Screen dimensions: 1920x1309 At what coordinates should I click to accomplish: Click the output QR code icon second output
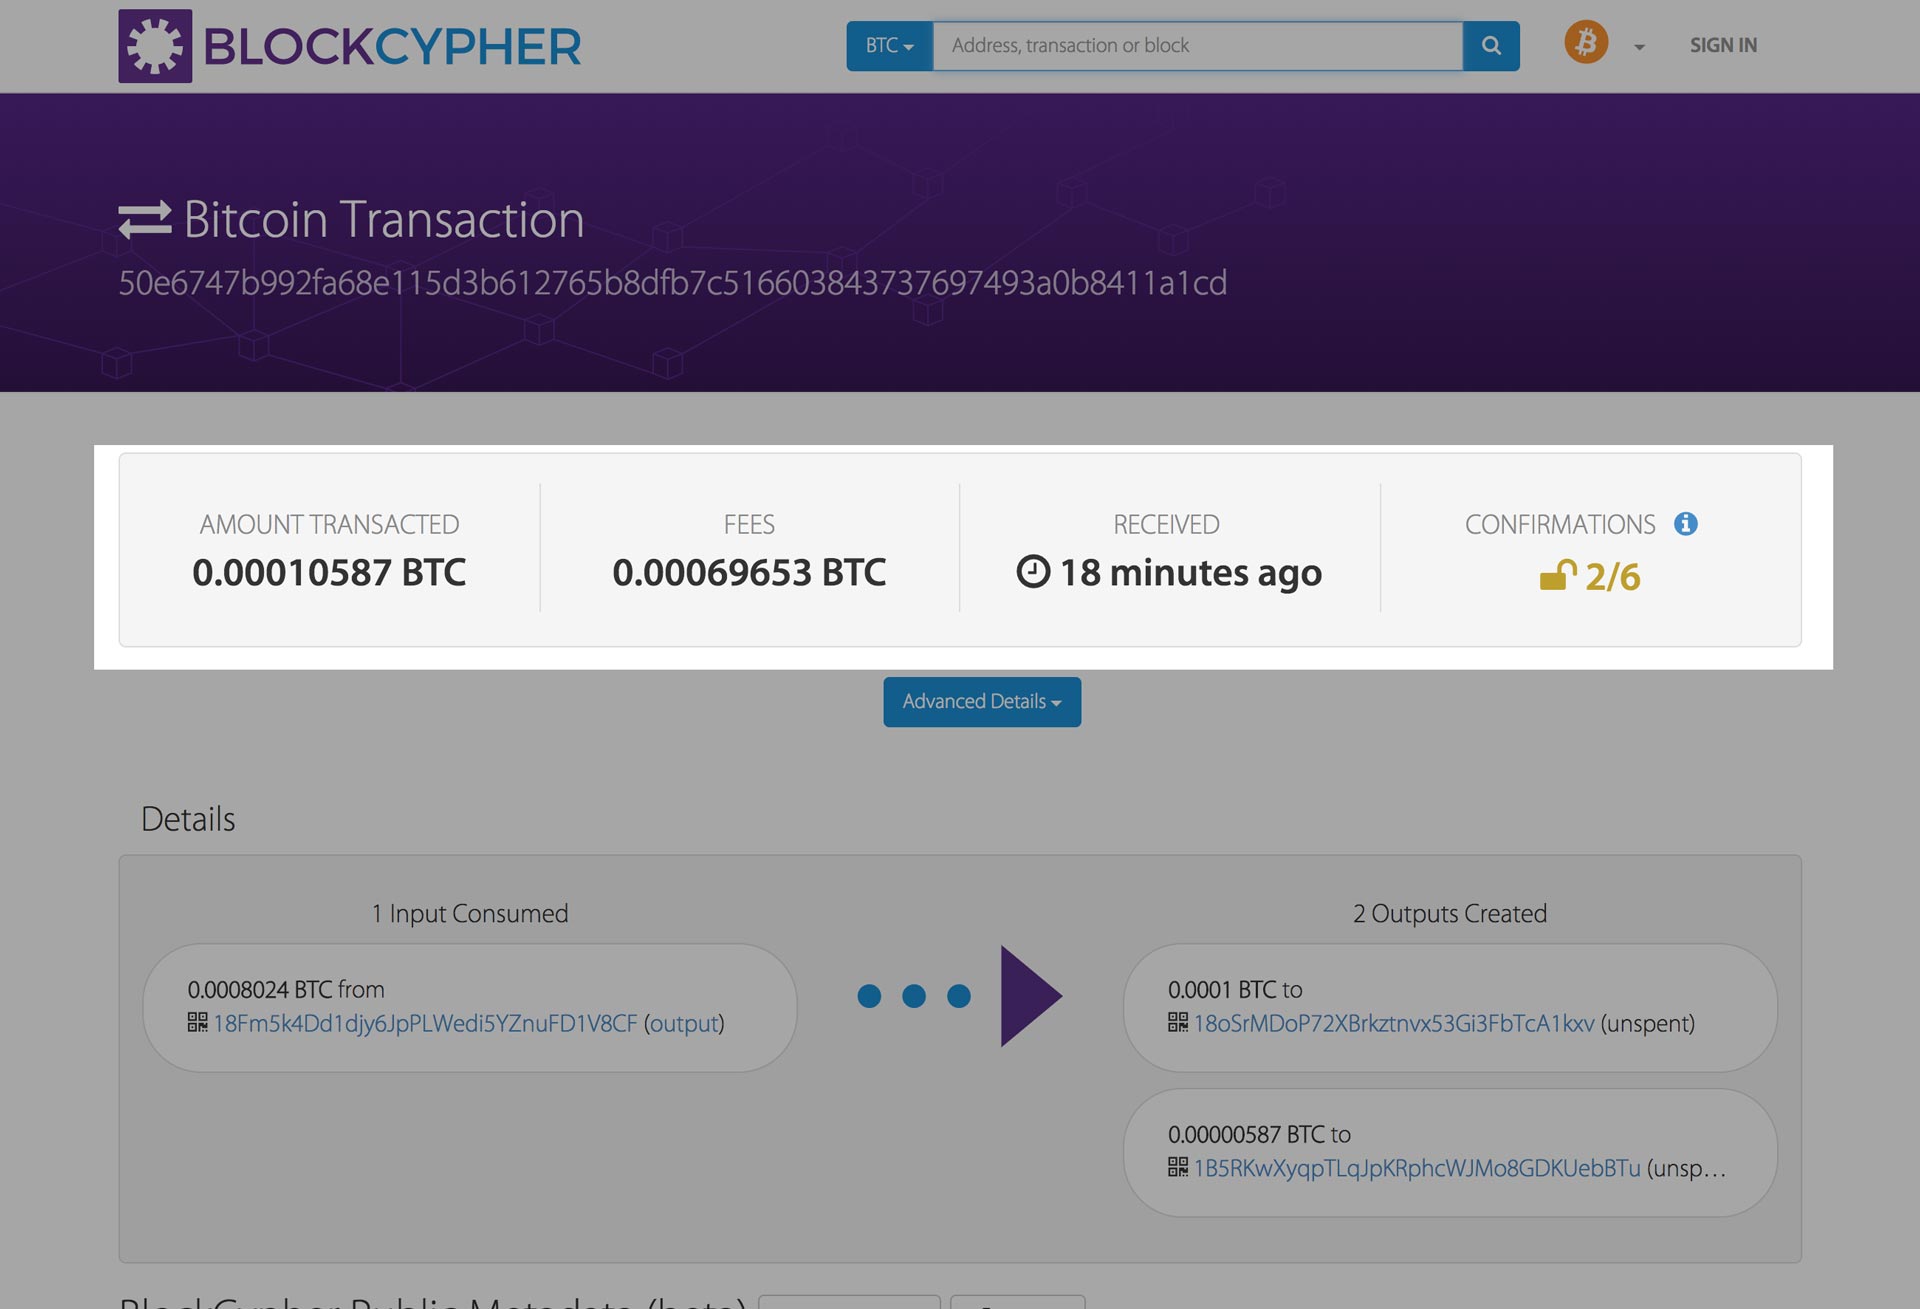point(1176,1167)
